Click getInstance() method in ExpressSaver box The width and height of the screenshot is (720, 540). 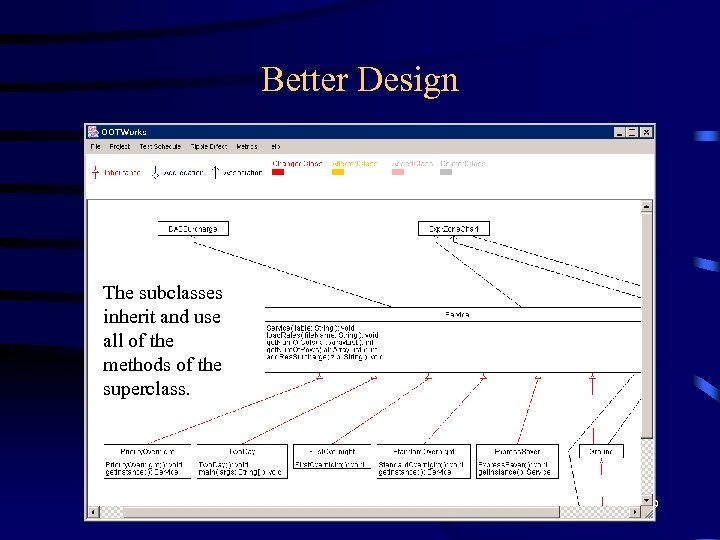514,472
